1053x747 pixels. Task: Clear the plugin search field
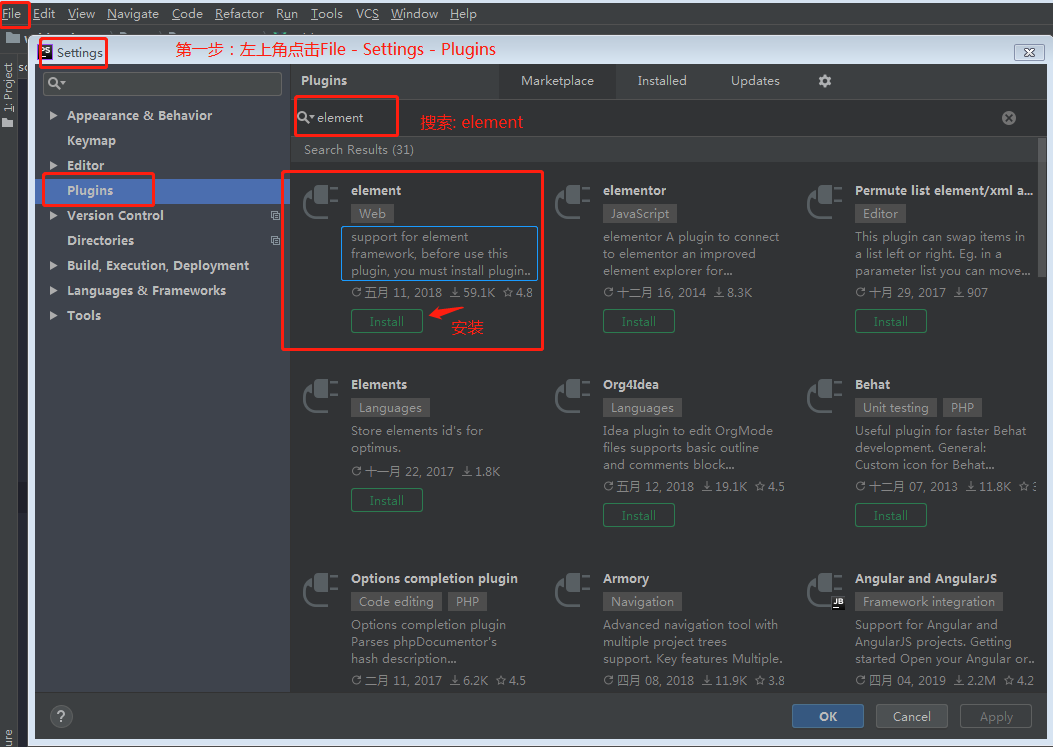[x=1009, y=118]
